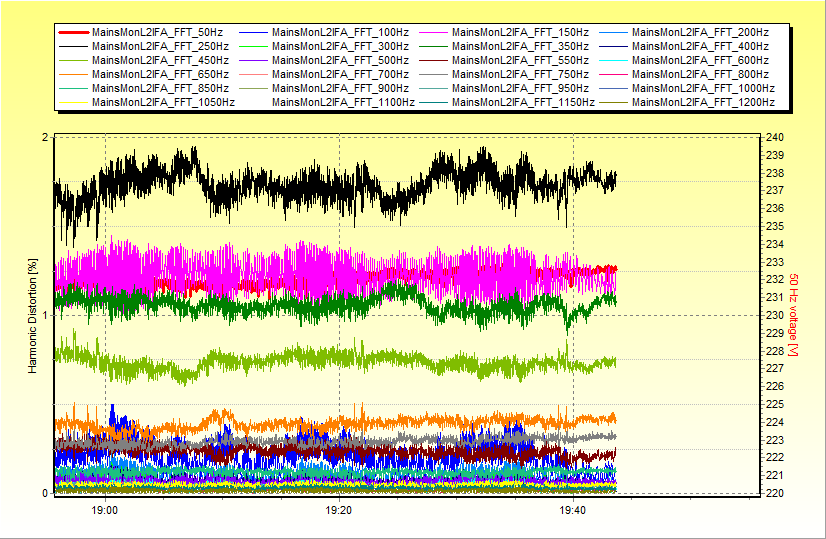The image size is (826, 539).
Task: Click the 19:40 time axis label
Action: point(573,510)
